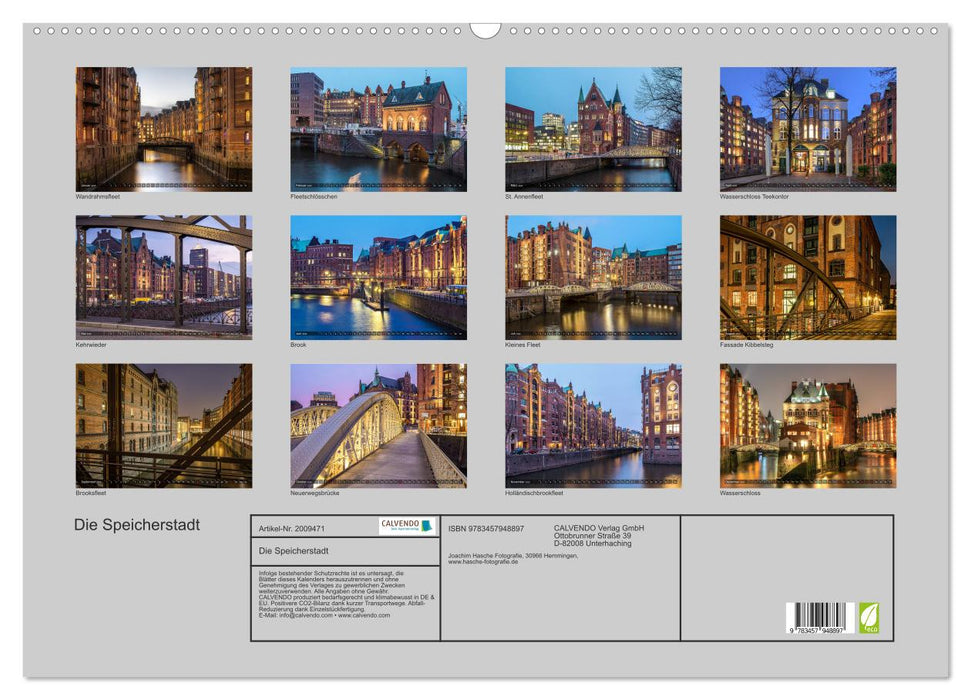The height and width of the screenshot is (700, 971).
Task: Click the Artikel-Nr. 2009471 field
Action: click(x=294, y=529)
